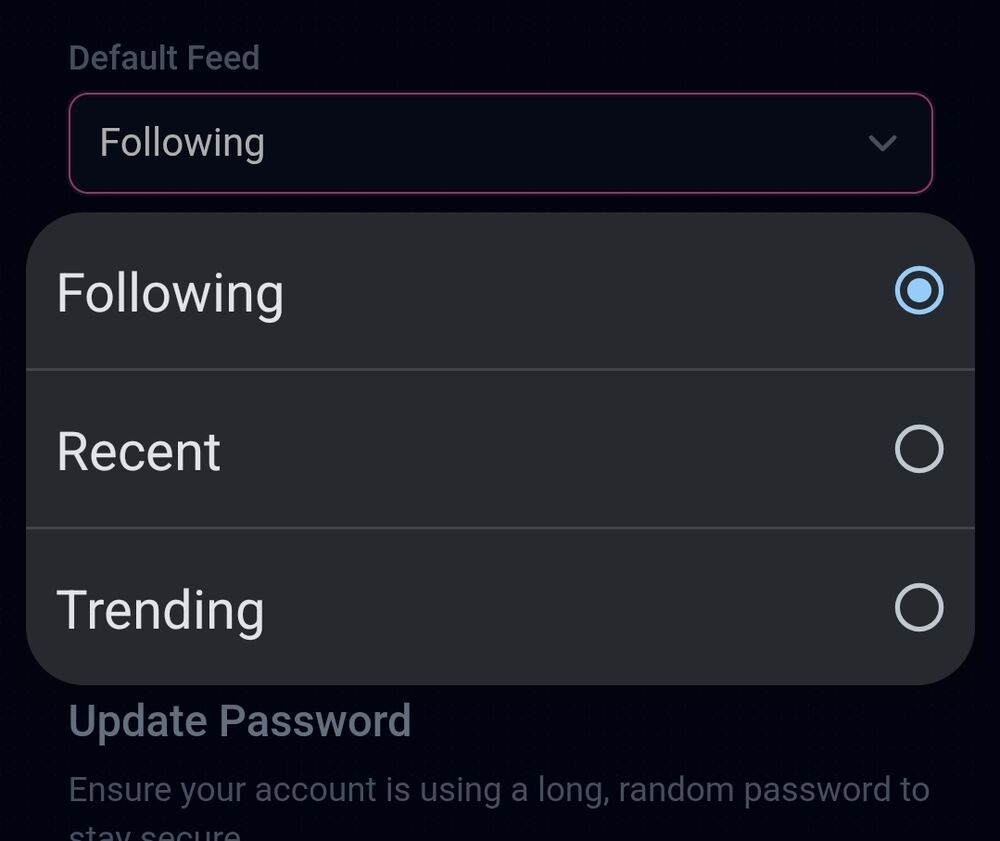Select the Trending radio button

pos(918,607)
